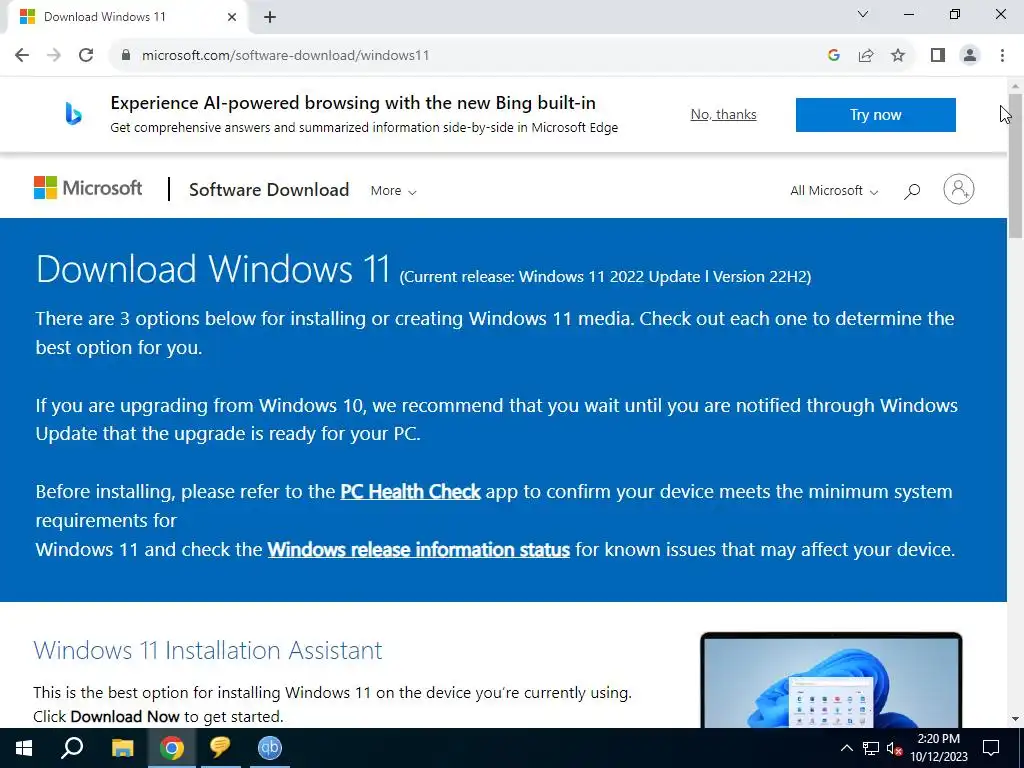Open the yellow chat bubble taskbar app

click(x=220, y=748)
